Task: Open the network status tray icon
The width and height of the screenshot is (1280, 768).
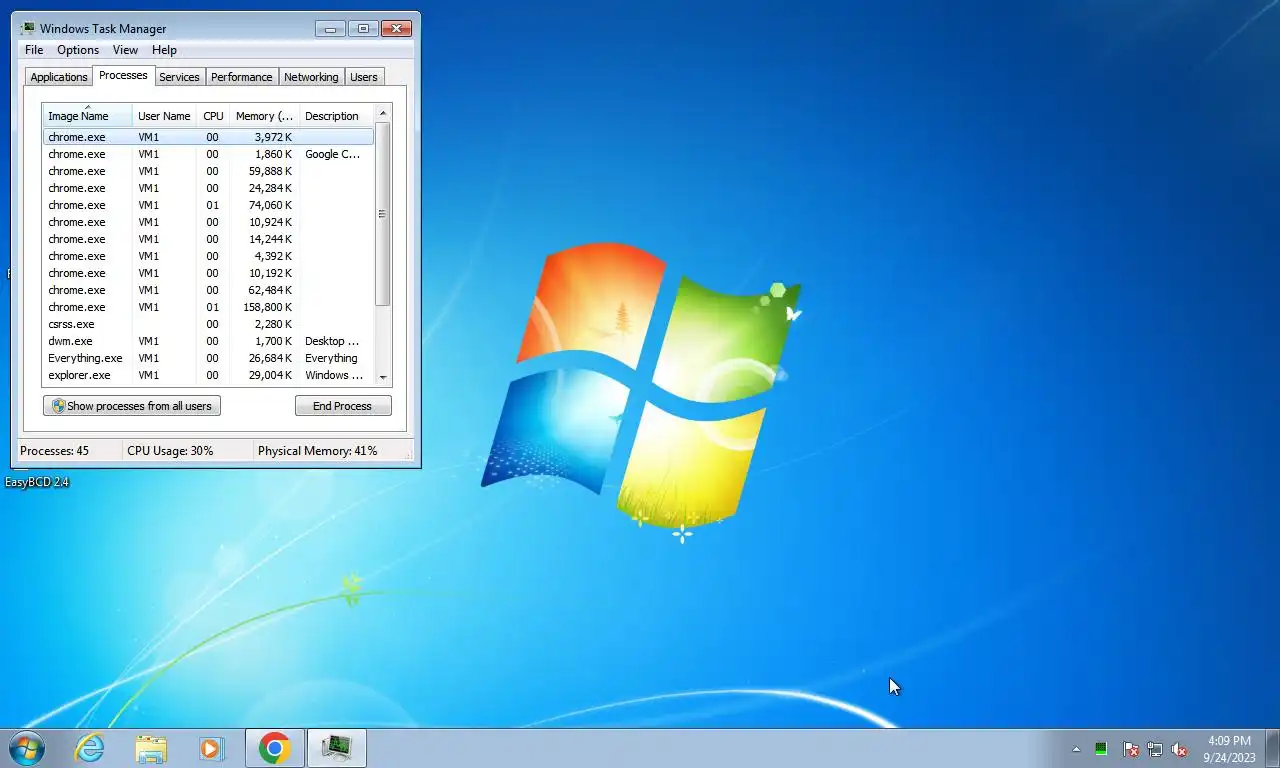Action: (1155, 749)
